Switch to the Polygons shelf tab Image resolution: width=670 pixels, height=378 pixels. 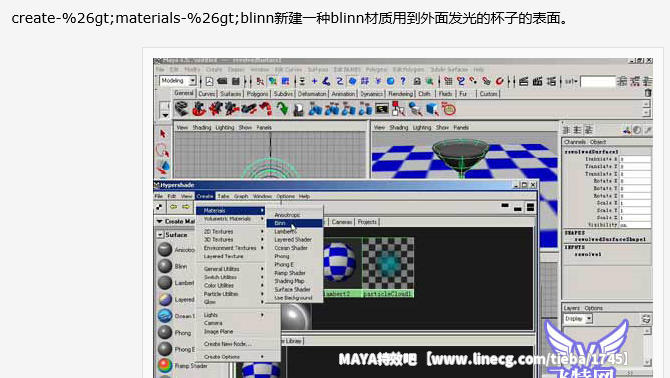[257, 94]
